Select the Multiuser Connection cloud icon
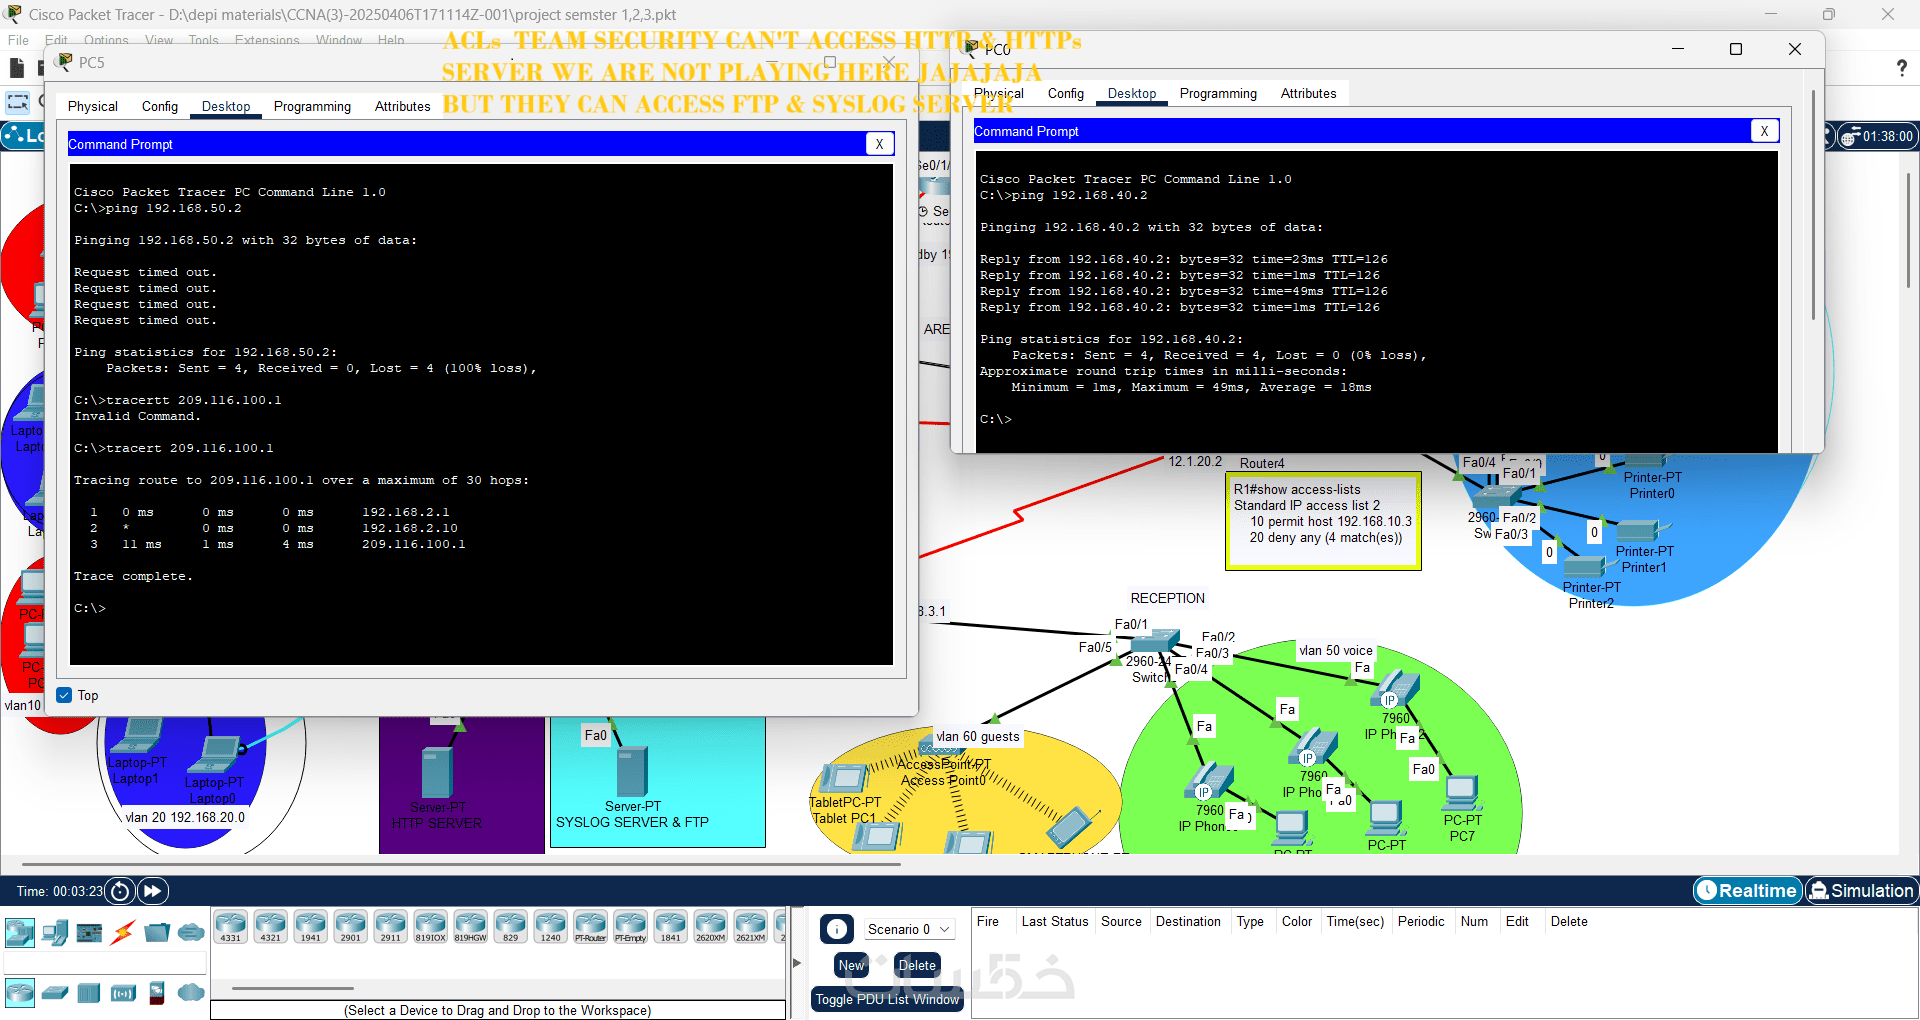 [191, 933]
